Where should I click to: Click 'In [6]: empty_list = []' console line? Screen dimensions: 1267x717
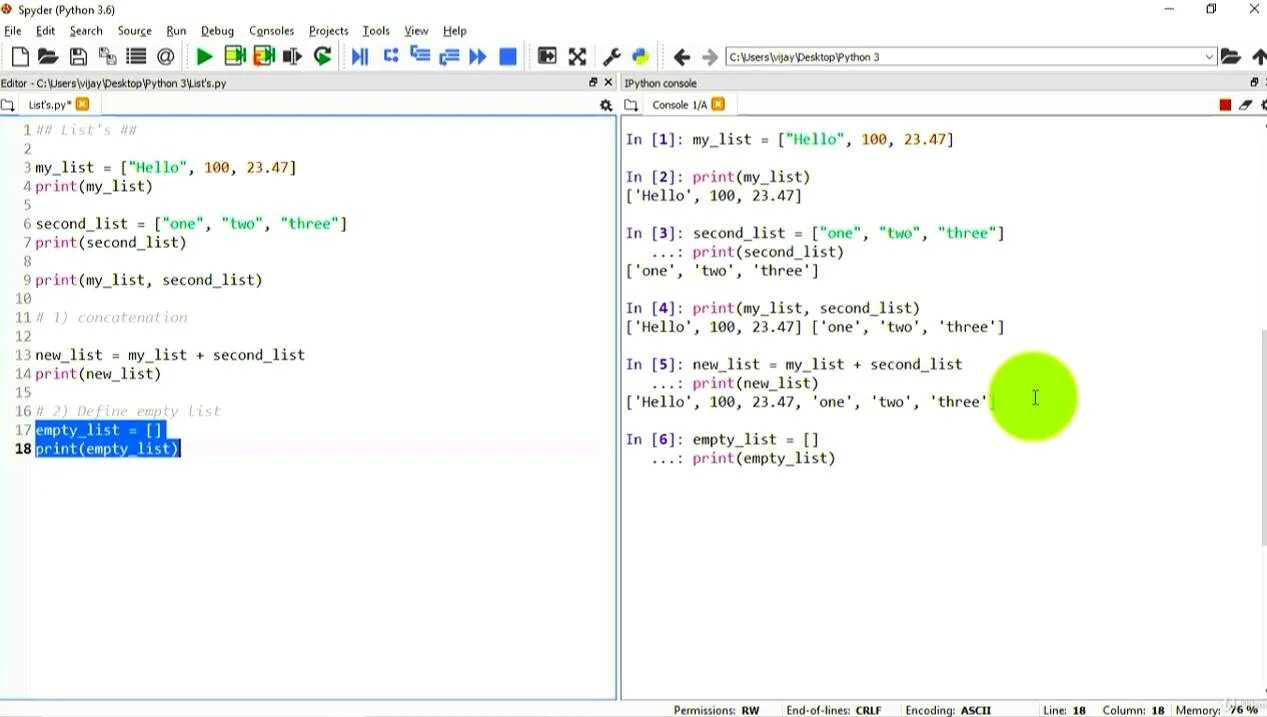tap(722, 439)
